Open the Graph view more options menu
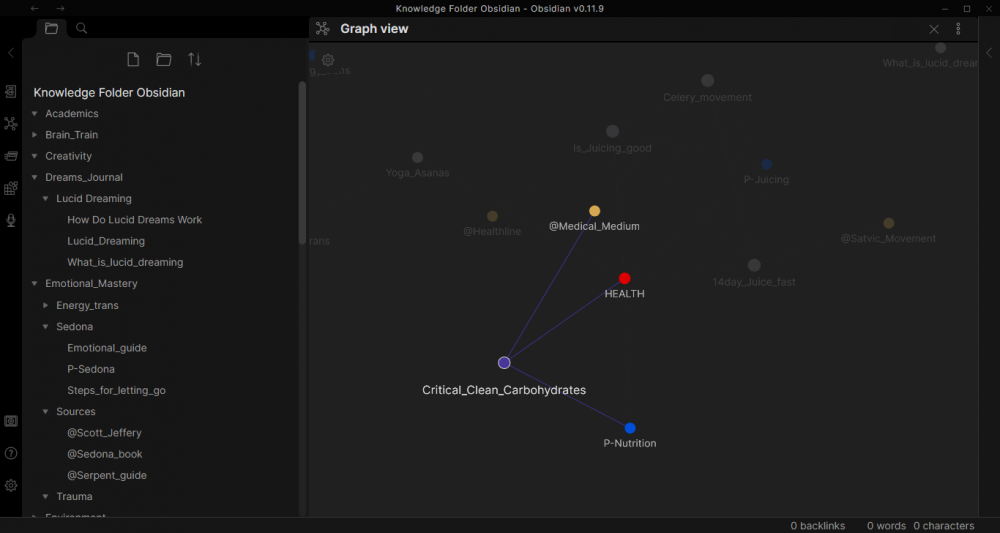The height and width of the screenshot is (533, 1000). 958,29
